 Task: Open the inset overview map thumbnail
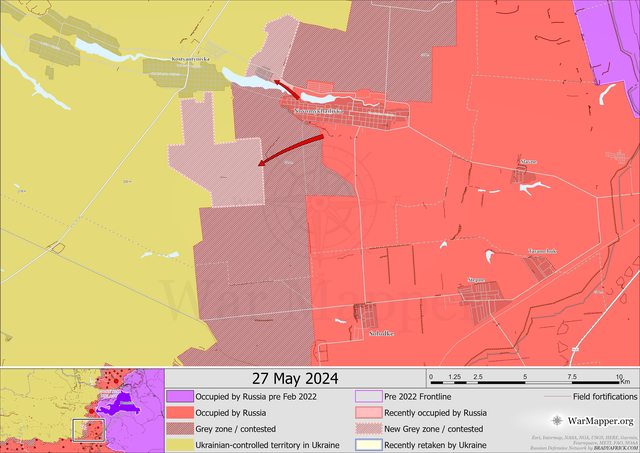coord(82,410)
